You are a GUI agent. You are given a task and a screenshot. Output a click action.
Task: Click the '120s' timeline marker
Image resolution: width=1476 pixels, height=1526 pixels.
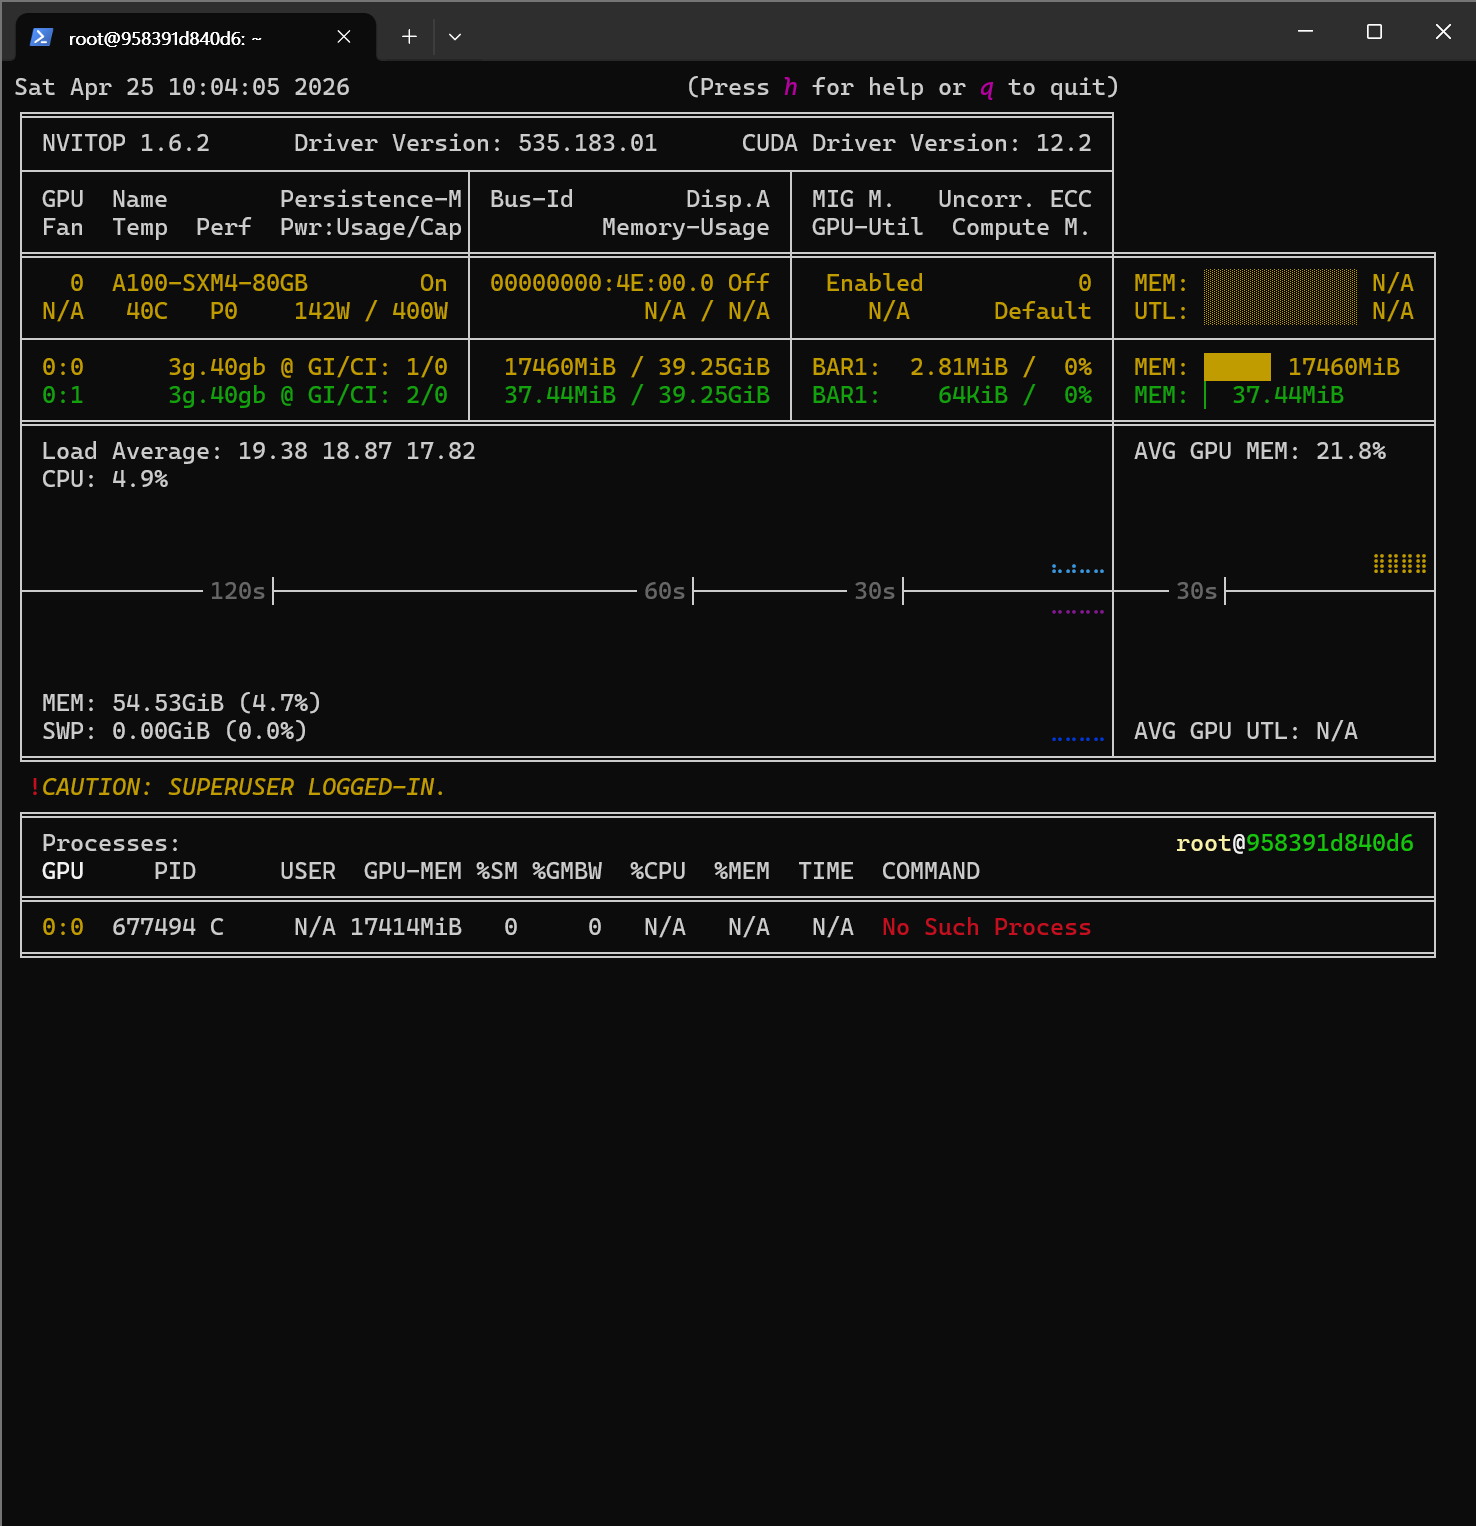click(238, 591)
